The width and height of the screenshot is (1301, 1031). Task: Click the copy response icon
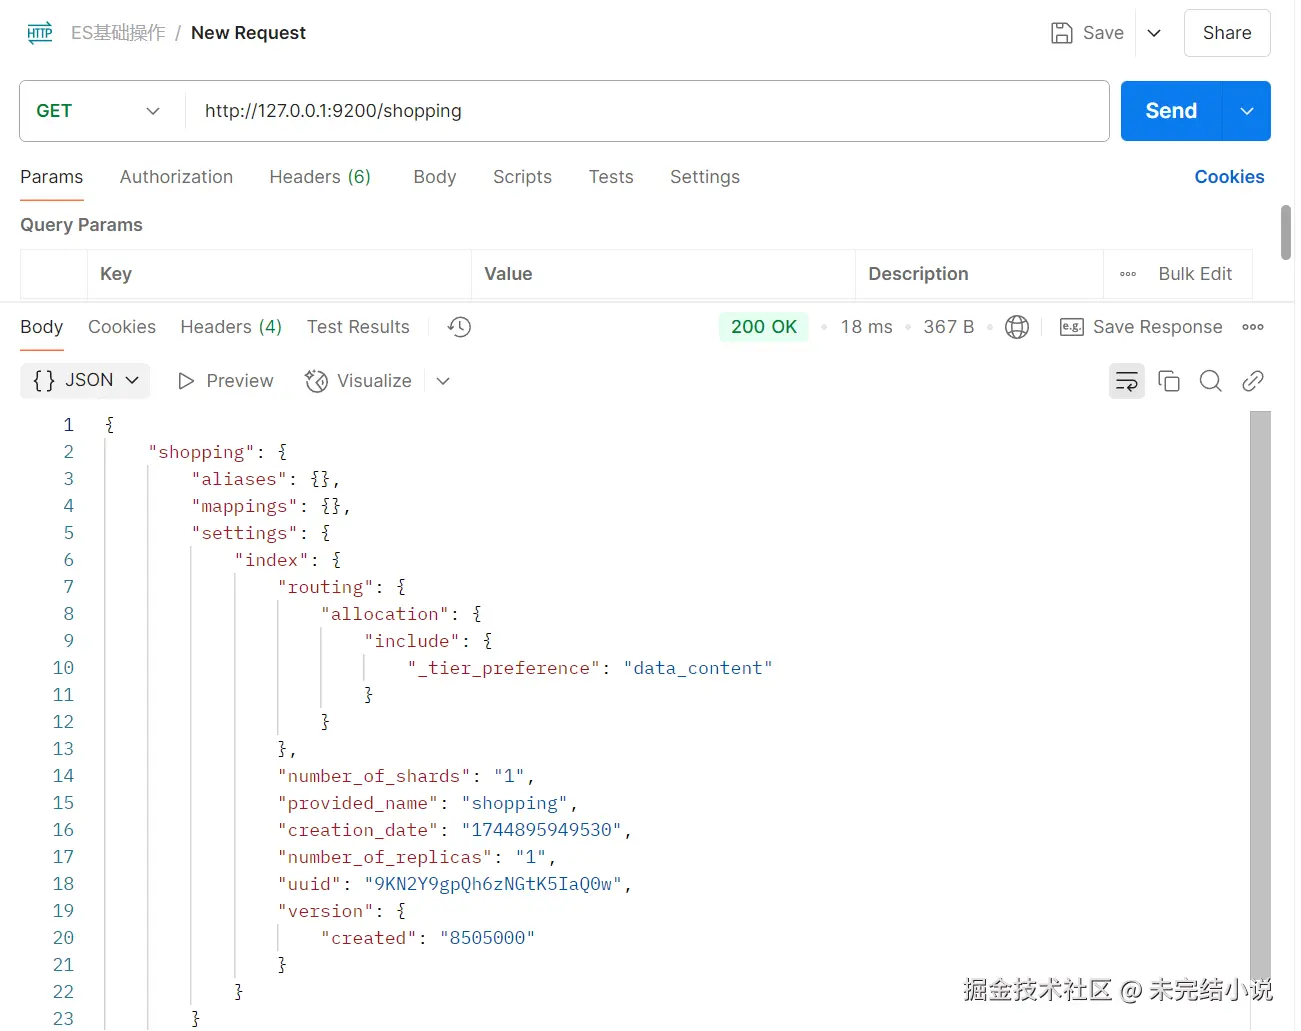(1169, 381)
